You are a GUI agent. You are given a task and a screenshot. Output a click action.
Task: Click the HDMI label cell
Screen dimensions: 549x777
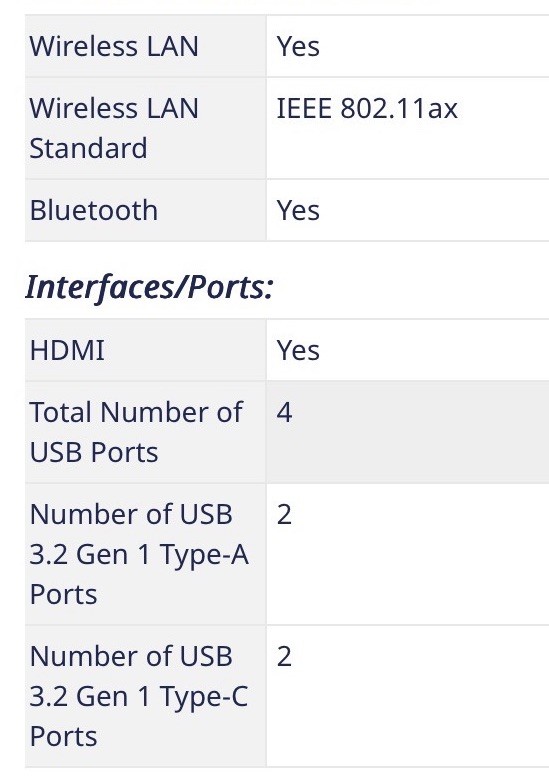click(x=146, y=350)
